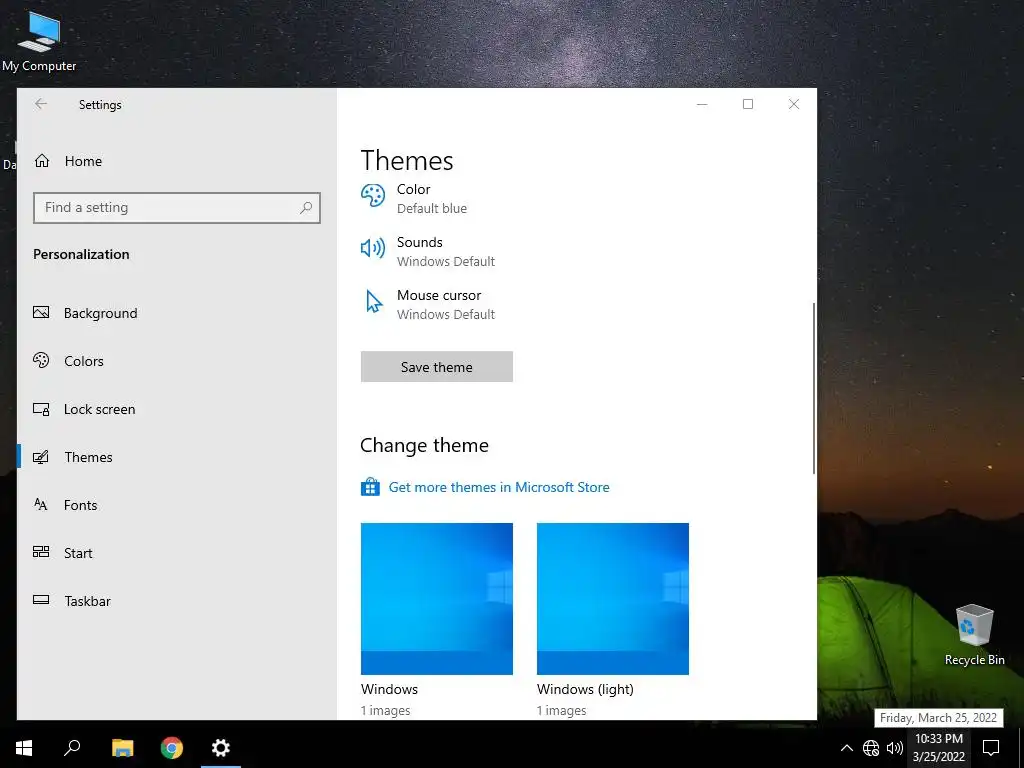Open Get more themes in Microsoft Store

(499, 487)
